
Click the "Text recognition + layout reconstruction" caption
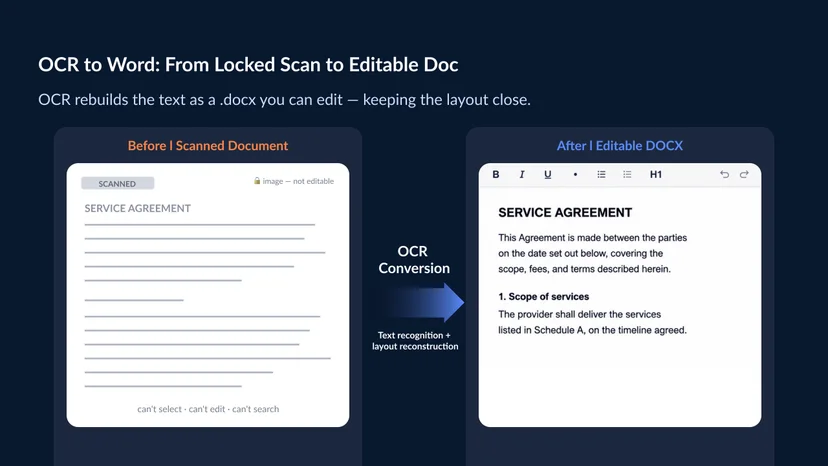tap(415, 341)
